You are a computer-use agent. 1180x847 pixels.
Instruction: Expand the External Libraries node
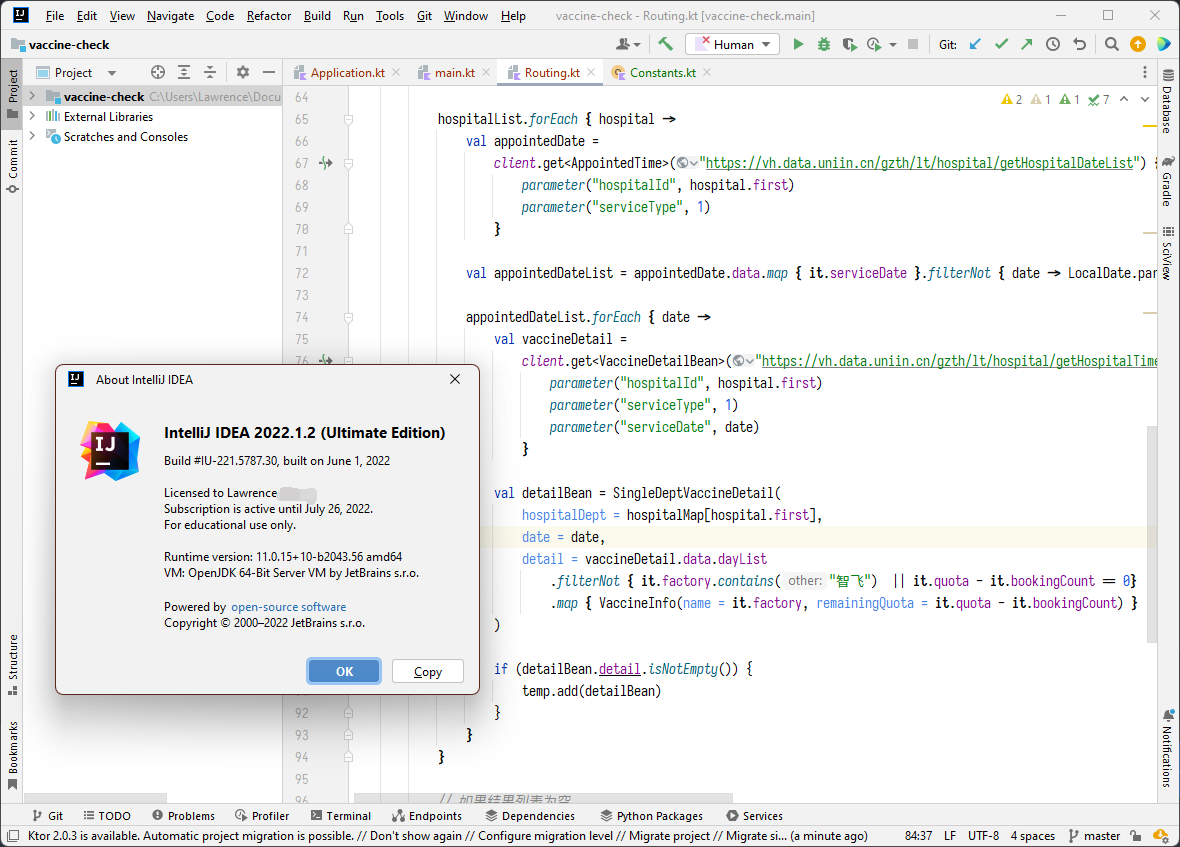[32, 117]
